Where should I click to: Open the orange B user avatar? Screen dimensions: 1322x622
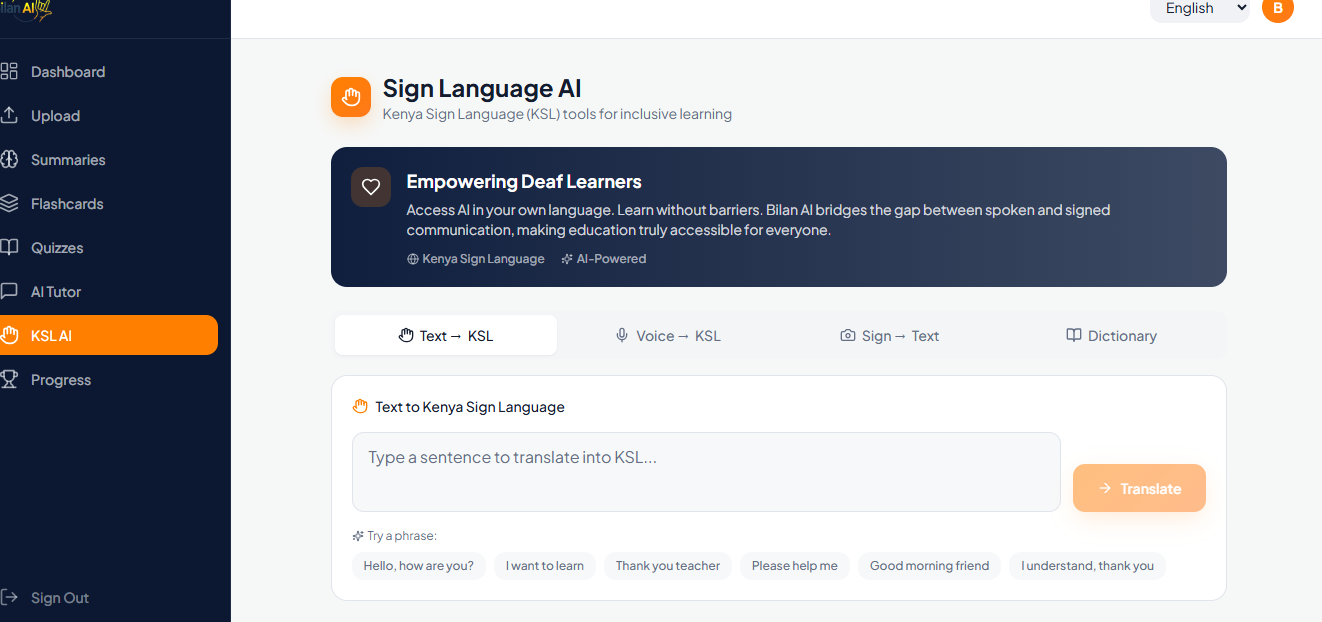1278,8
